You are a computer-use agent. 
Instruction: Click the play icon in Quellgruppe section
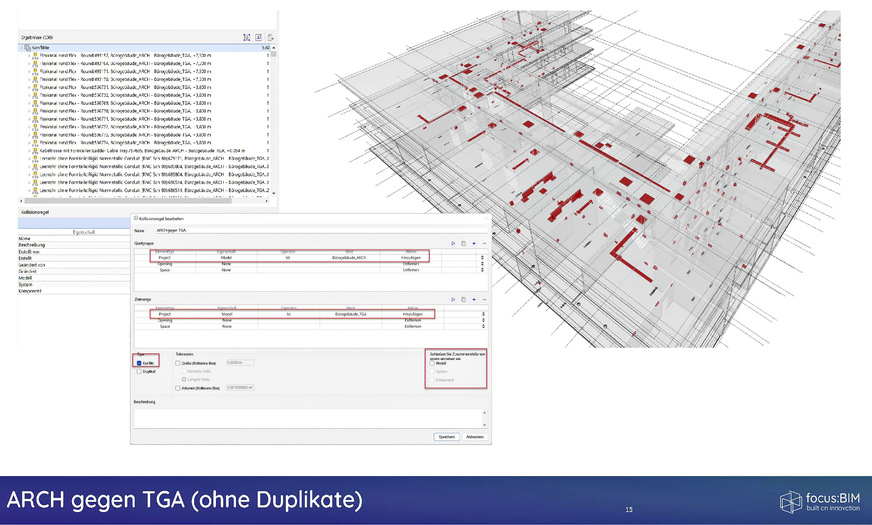(x=452, y=243)
